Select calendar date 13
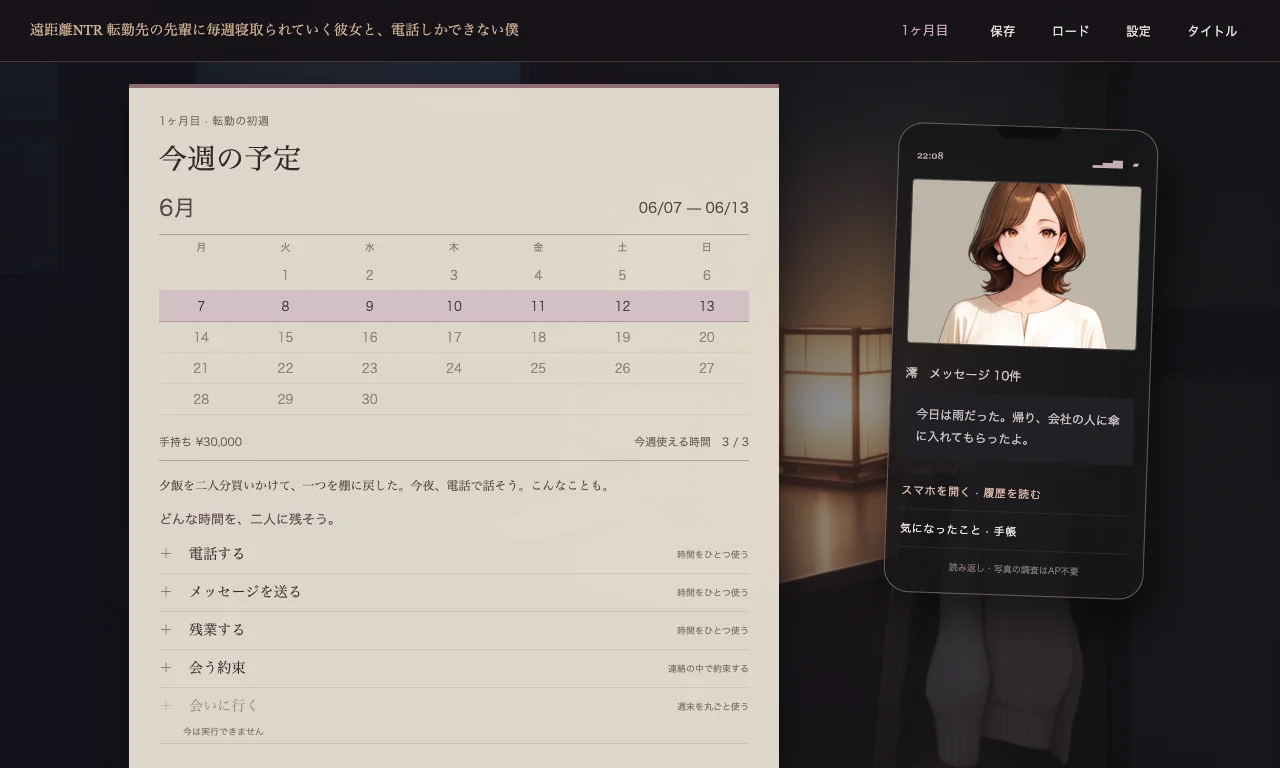 tap(707, 306)
